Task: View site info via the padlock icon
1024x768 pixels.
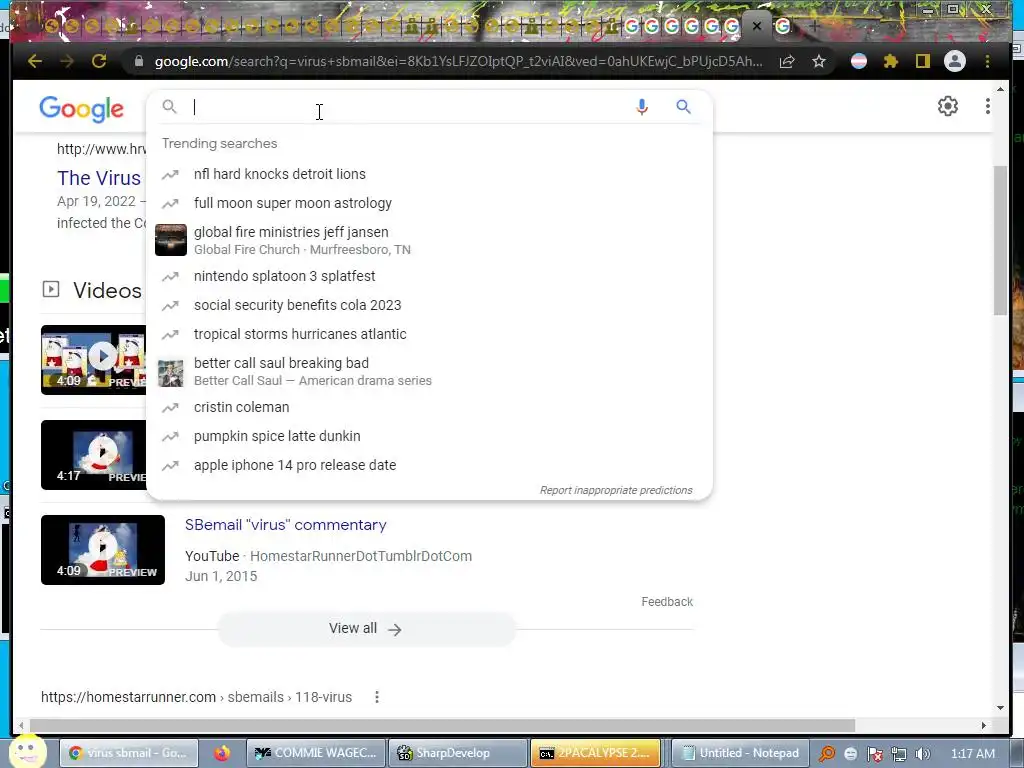Action: [x=138, y=61]
